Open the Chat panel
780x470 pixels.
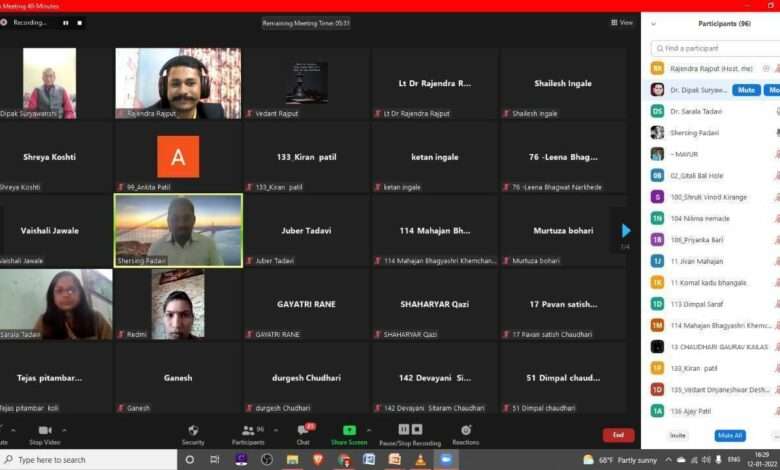pos(303,431)
